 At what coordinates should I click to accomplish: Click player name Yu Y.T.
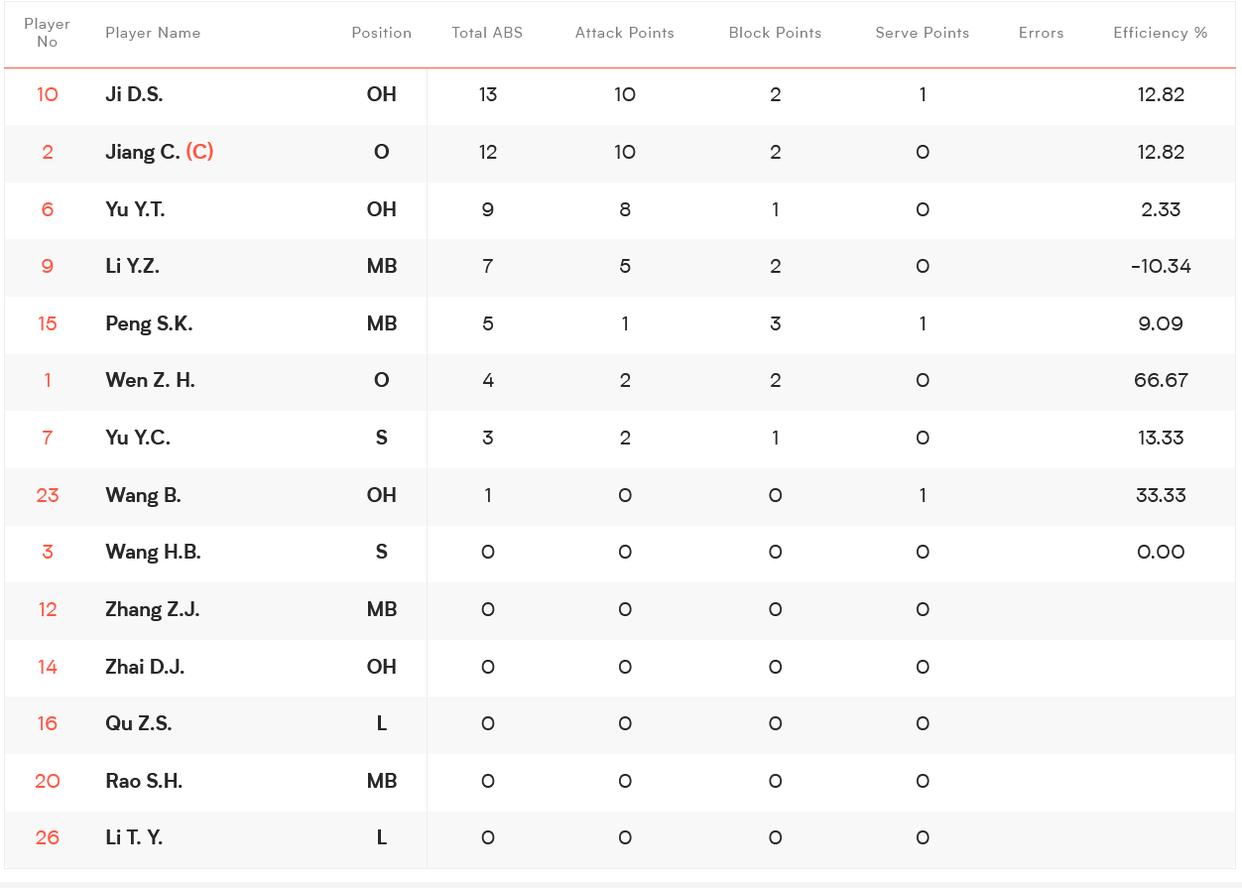[135, 209]
